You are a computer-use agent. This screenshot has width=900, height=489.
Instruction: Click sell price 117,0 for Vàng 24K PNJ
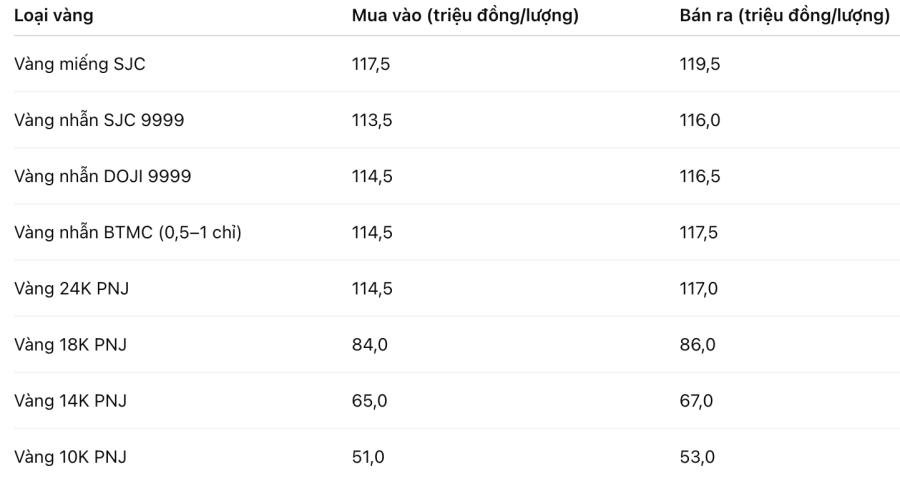(x=700, y=288)
